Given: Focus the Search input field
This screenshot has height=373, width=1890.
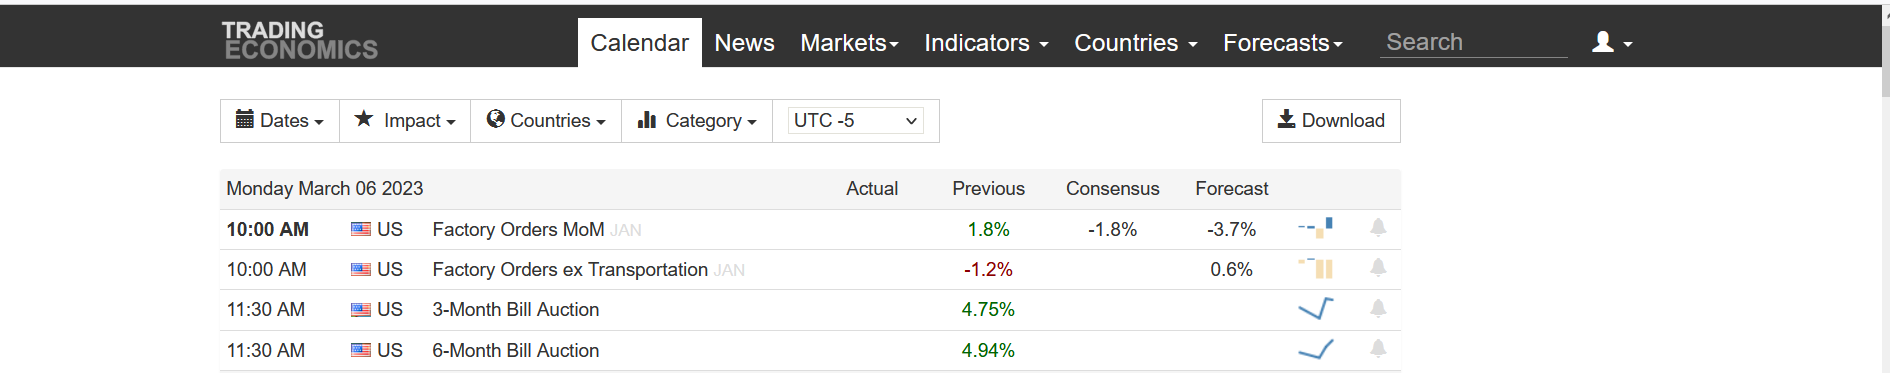Looking at the screenshot, I should click(1473, 42).
